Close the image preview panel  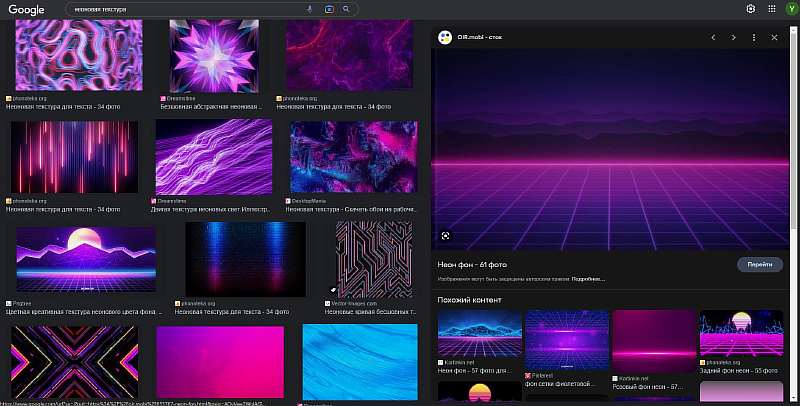[774, 37]
